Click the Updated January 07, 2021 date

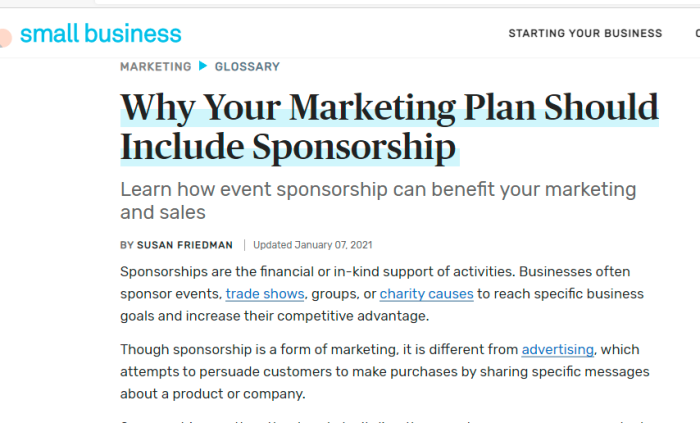click(x=312, y=245)
